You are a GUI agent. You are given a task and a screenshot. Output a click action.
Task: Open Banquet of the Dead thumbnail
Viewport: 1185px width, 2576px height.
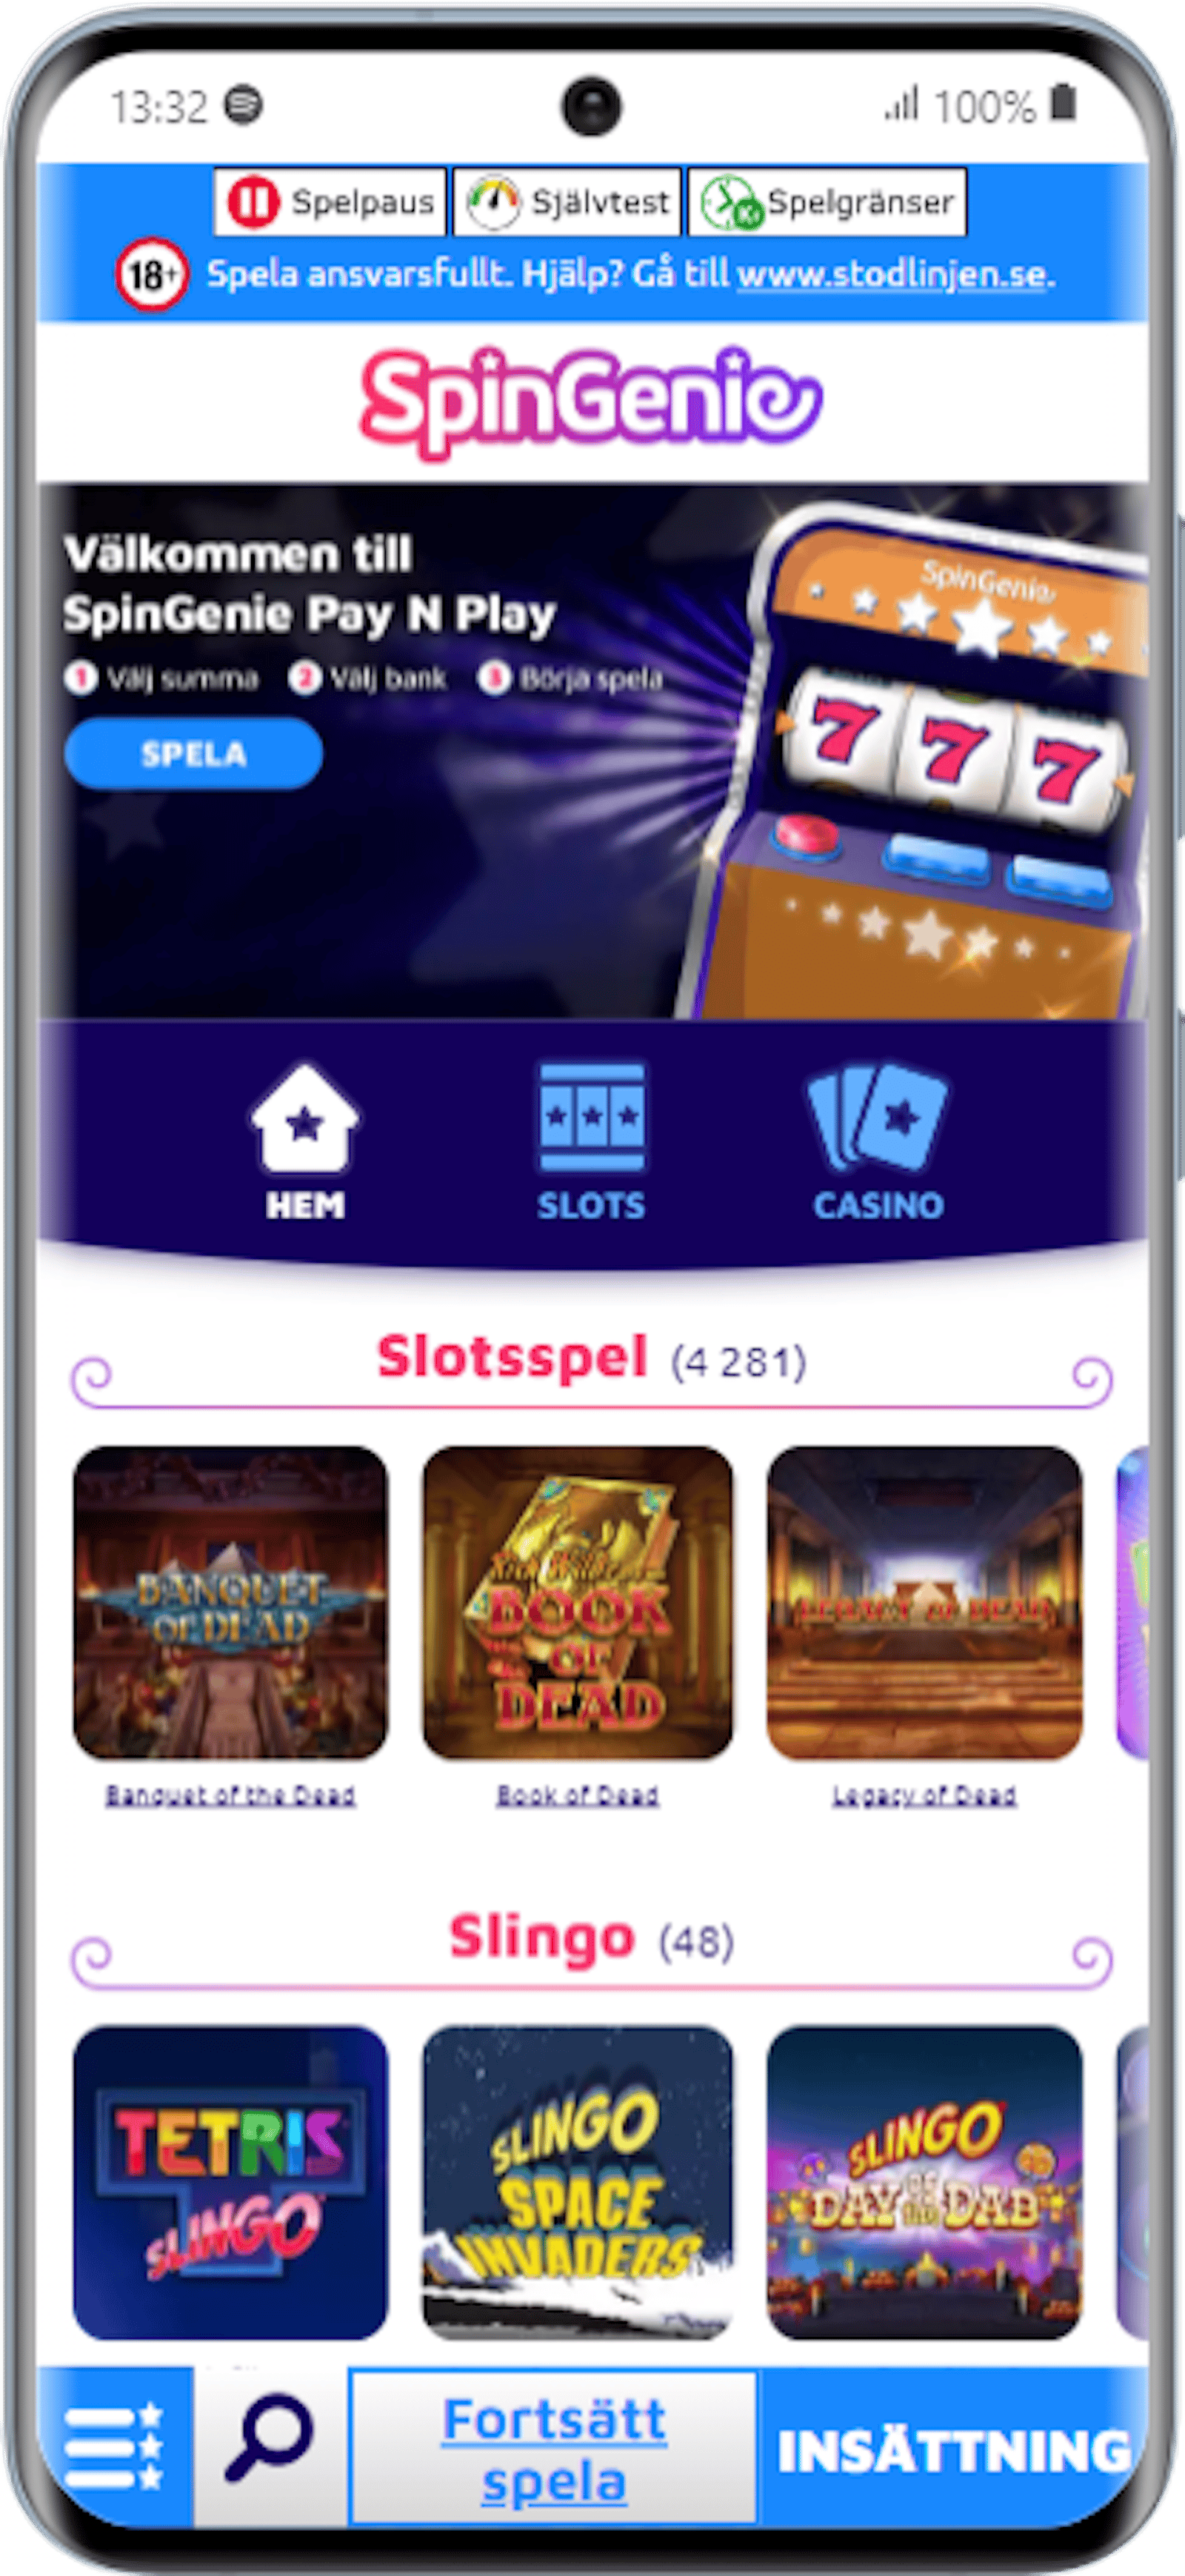pyautogui.click(x=230, y=1602)
